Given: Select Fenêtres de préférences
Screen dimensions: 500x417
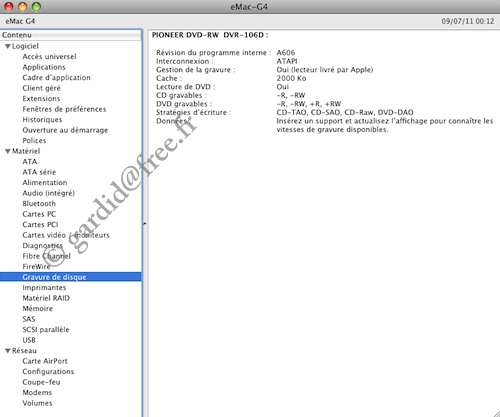Looking at the screenshot, I should 64,109.
